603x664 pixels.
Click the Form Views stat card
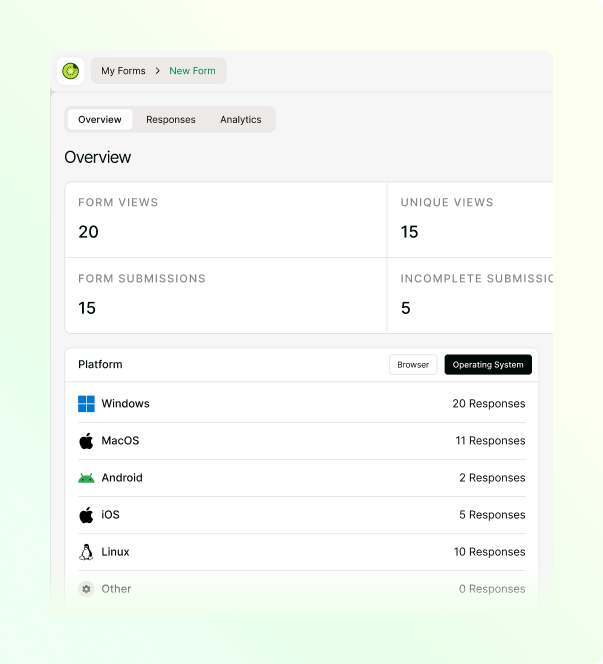tap(226, 220)
